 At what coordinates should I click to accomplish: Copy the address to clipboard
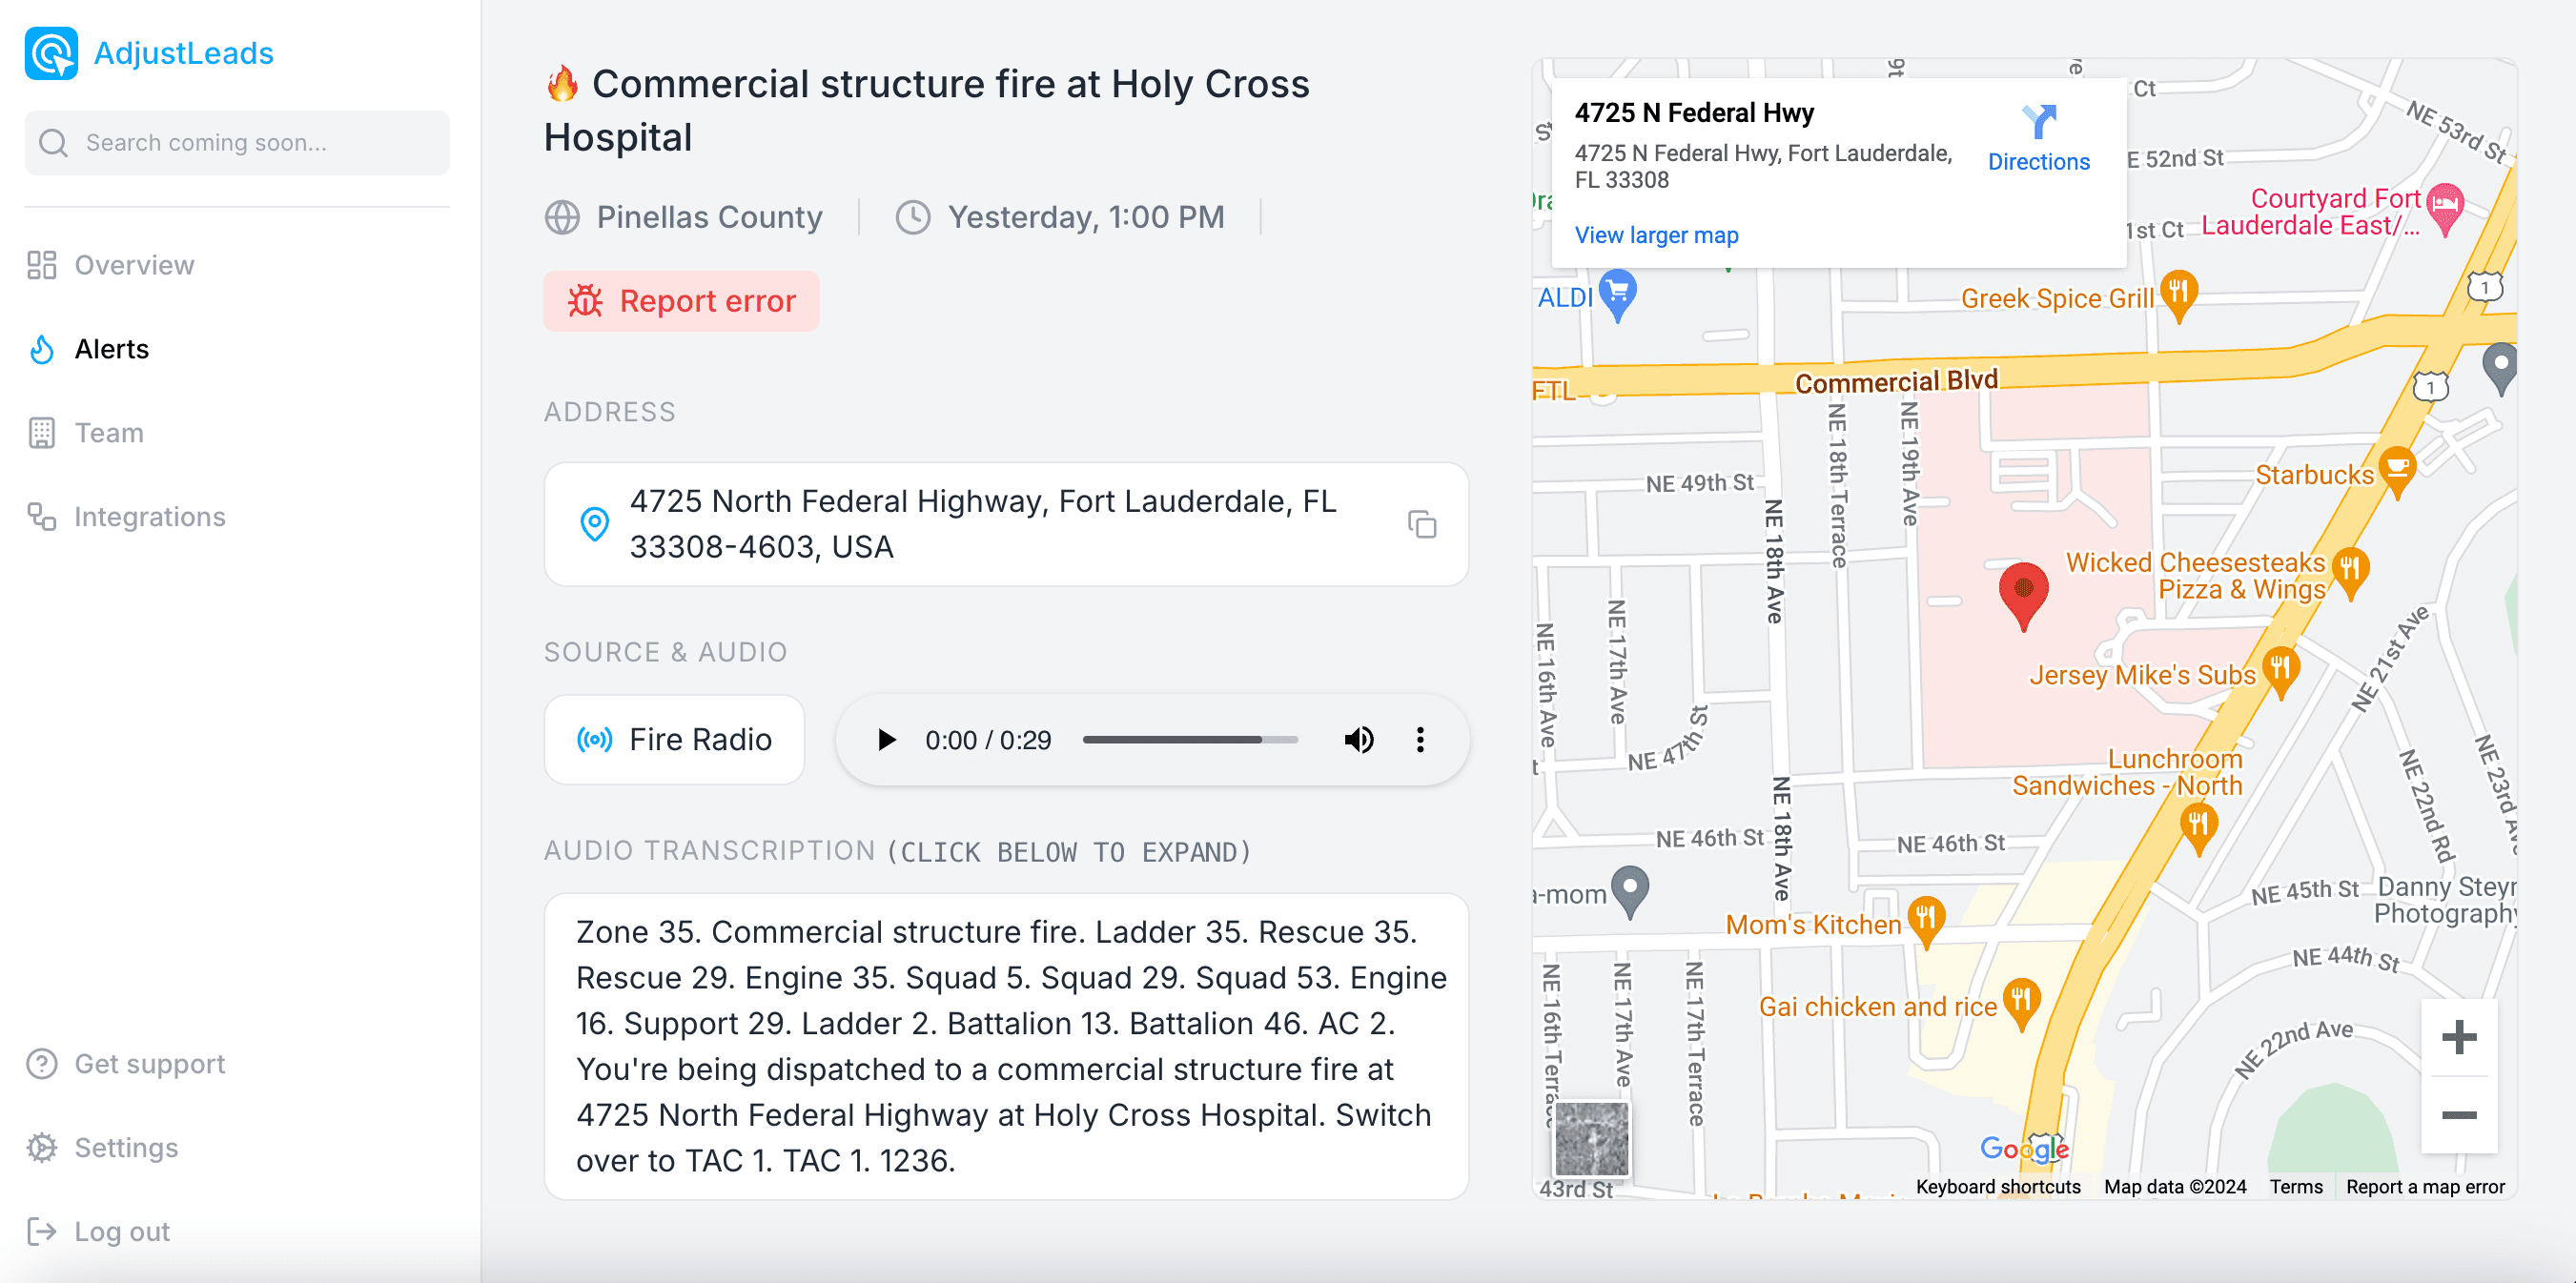pyautogui.click(x=1422, y=524)
